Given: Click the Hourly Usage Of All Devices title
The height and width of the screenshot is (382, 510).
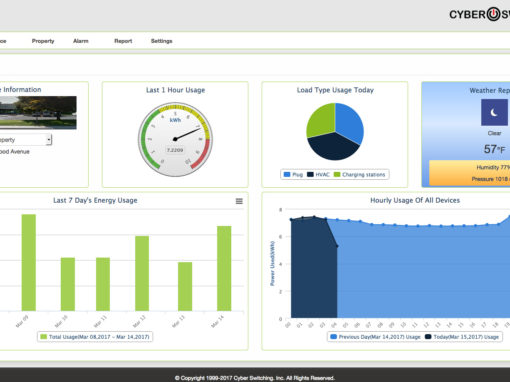Looking at the screenshot, I should (415, 200).
